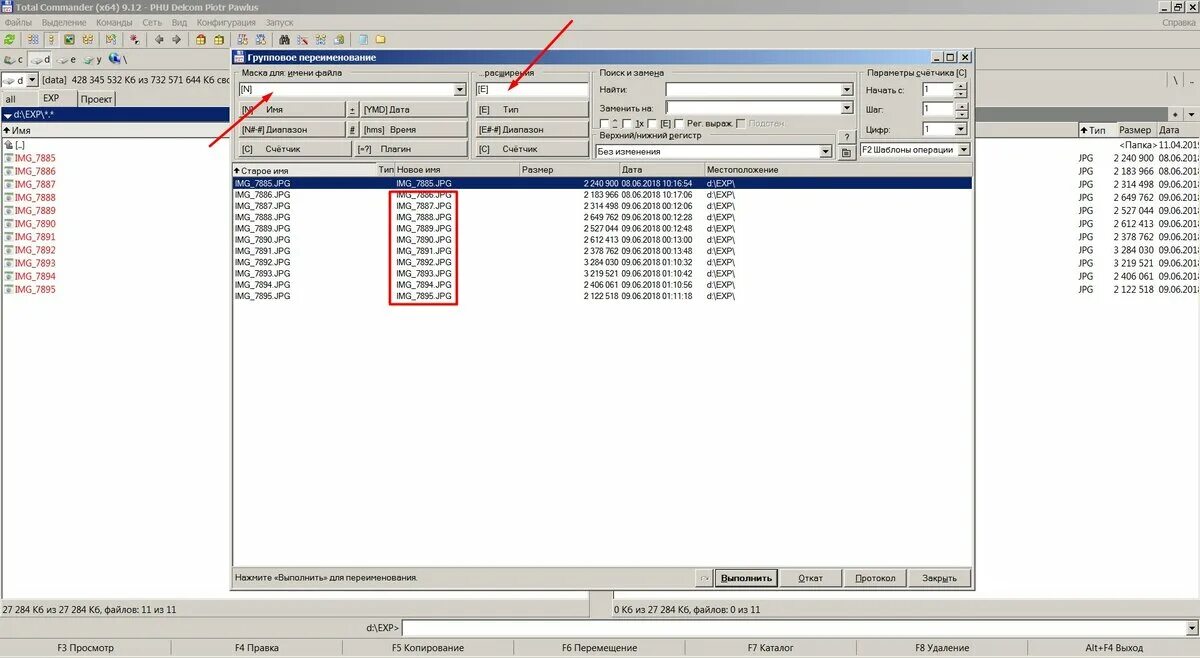This screenshot has height=658, width=1200.
Task: Open the Конфигурация menu
Action: [x=225, y=22]
